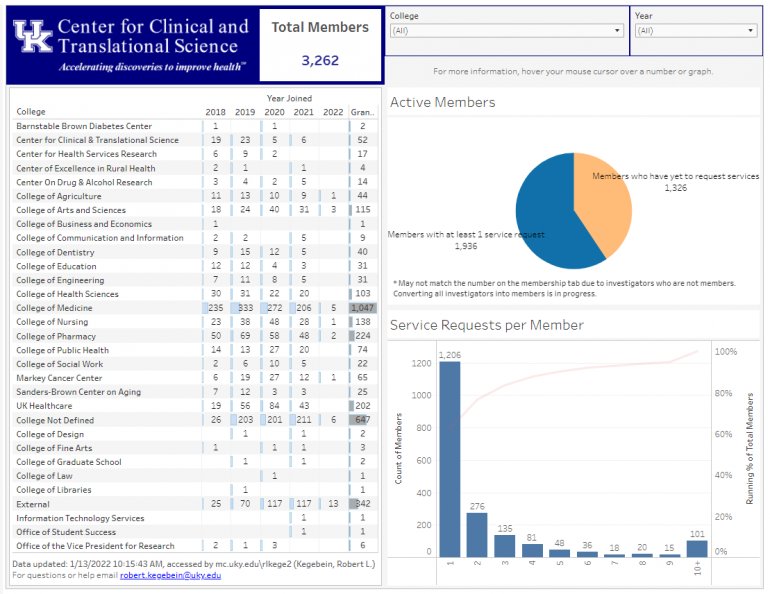Screen dimensions: 770x594
Task: Click the UK logo in the banner
Action: coord(32,36)
